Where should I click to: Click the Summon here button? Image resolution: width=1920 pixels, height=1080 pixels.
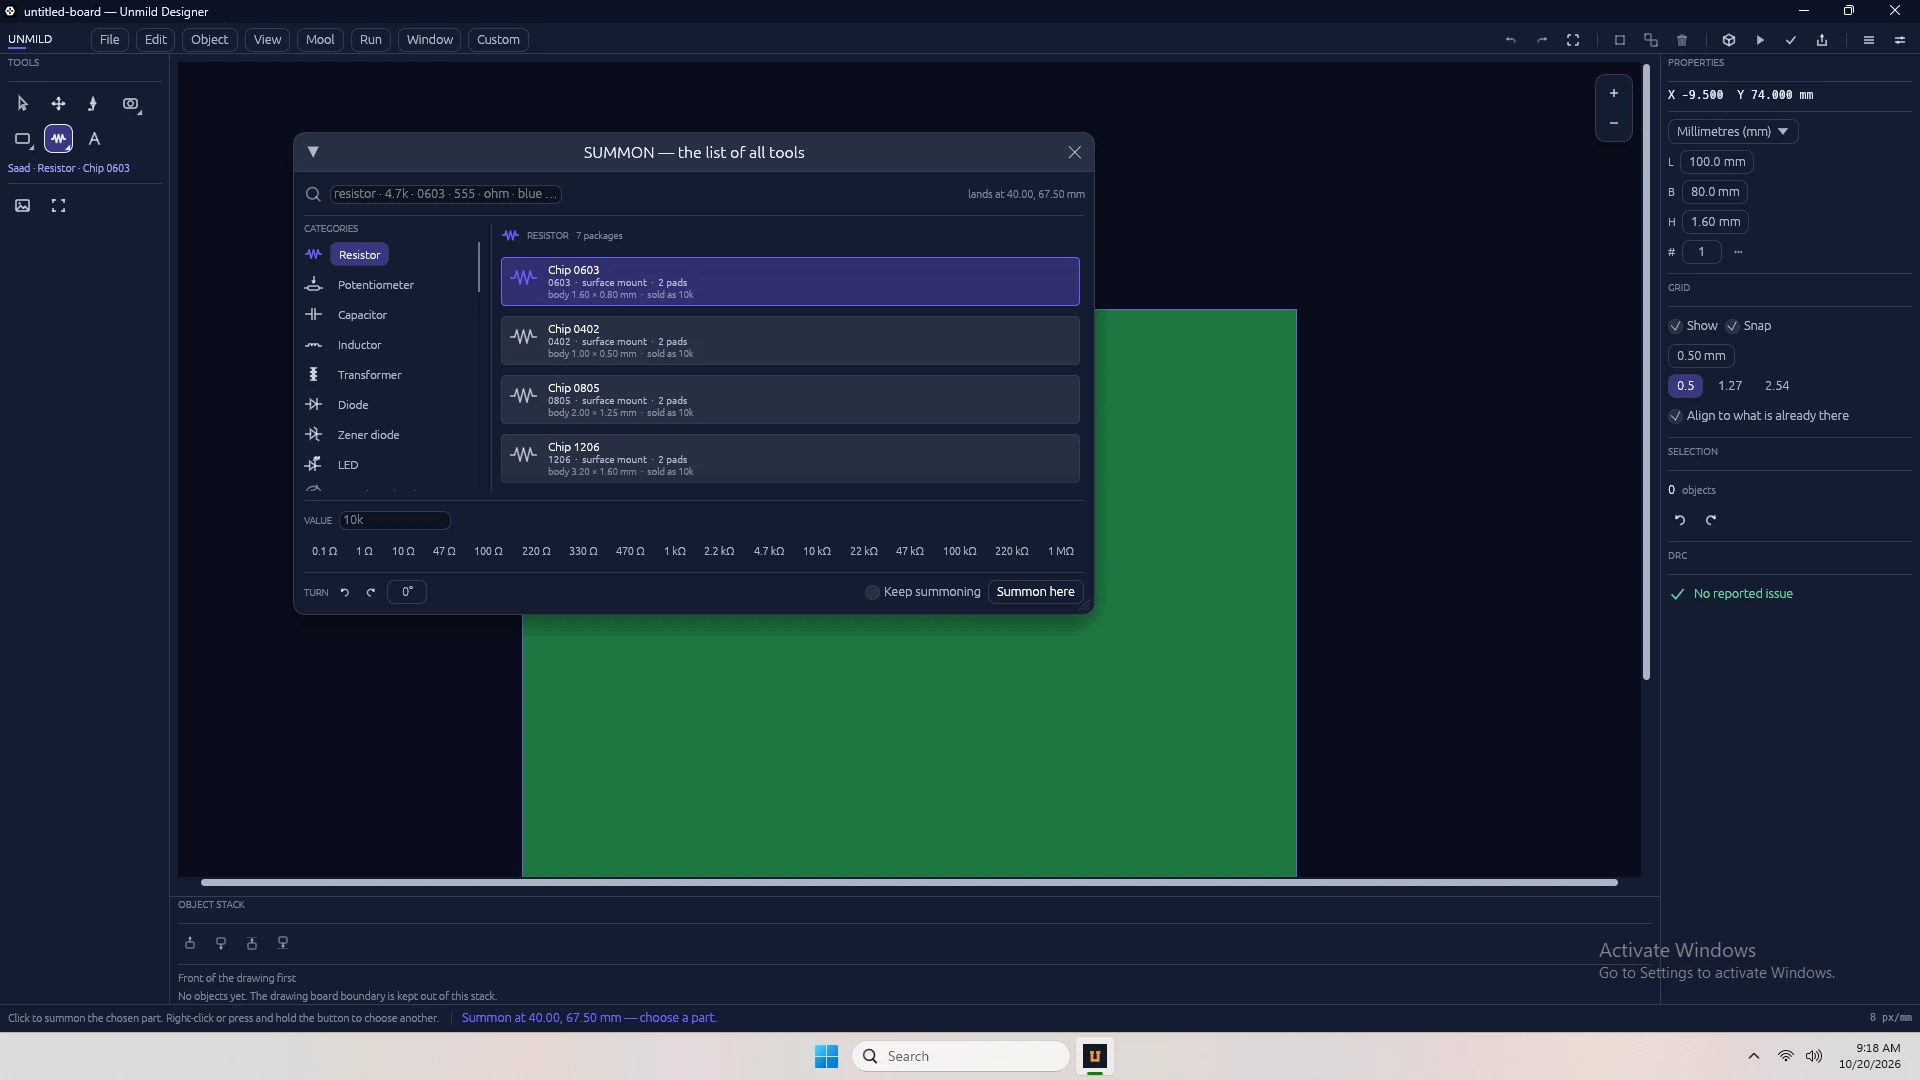[x=1035, y=592]
